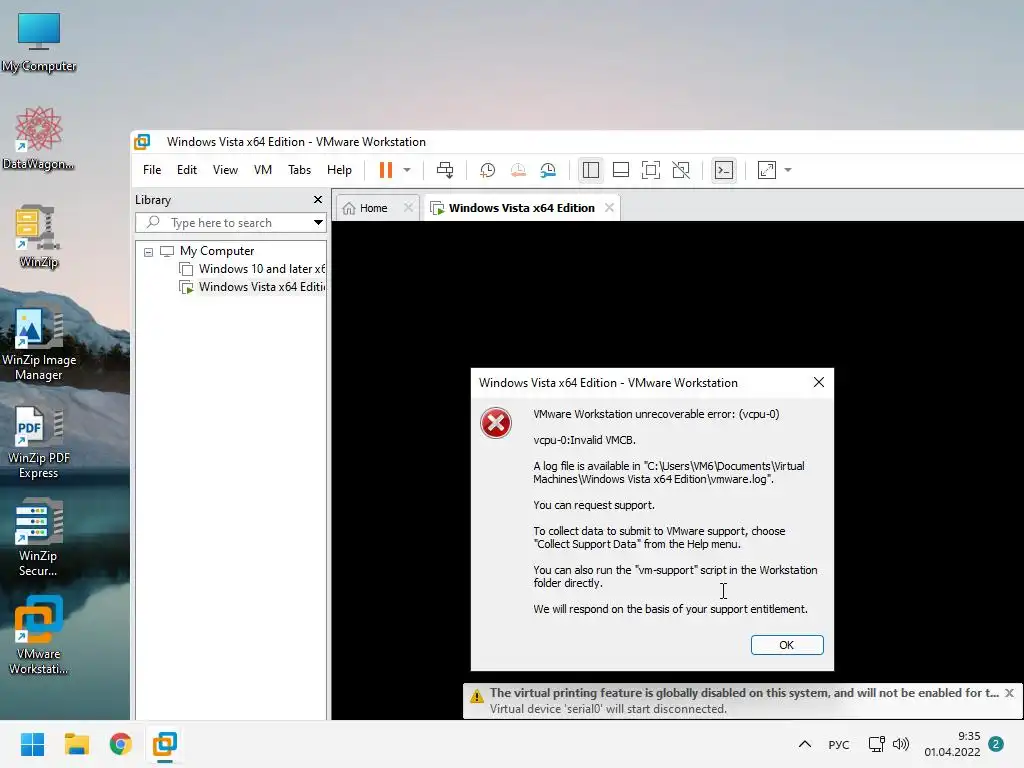The image size is (1024, 768).
Task: Switch to Unity mode icon
Action: click(x=680, y=170)
